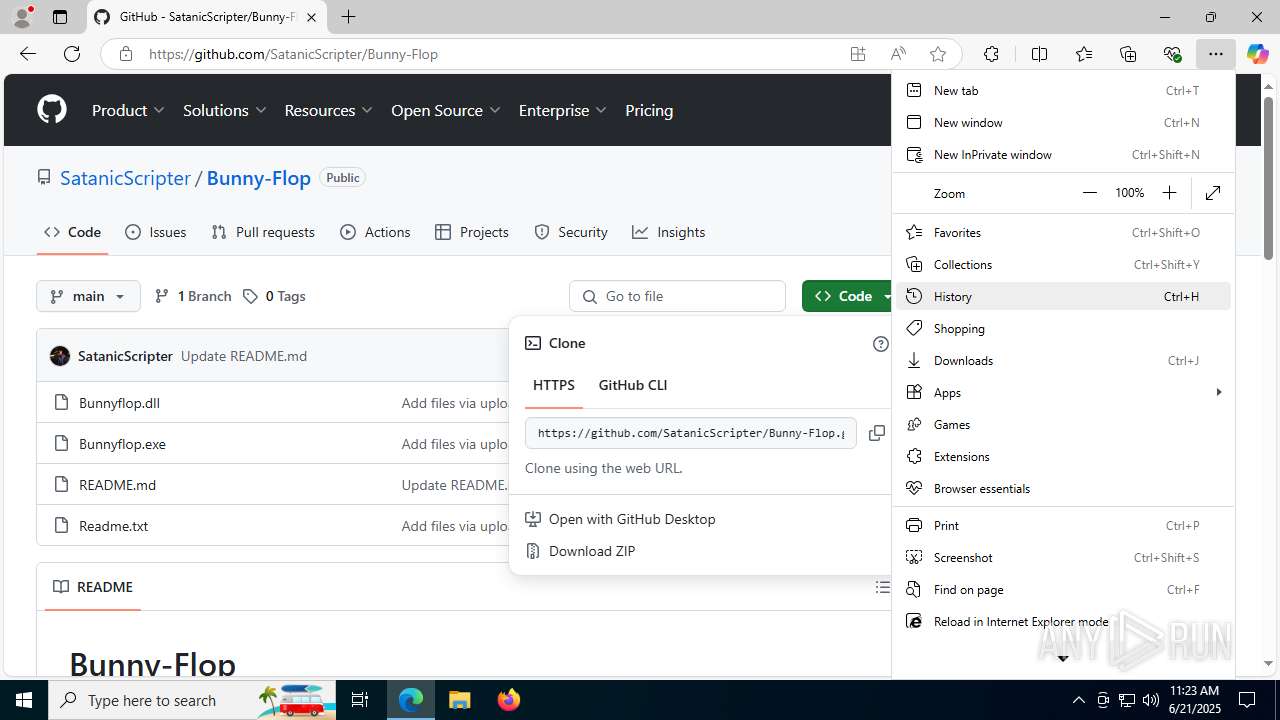The image size is (1280, 720).
Task: Open the Favorites list toolbar icon
Action: pyautogui.click(x=1084, y=54)
